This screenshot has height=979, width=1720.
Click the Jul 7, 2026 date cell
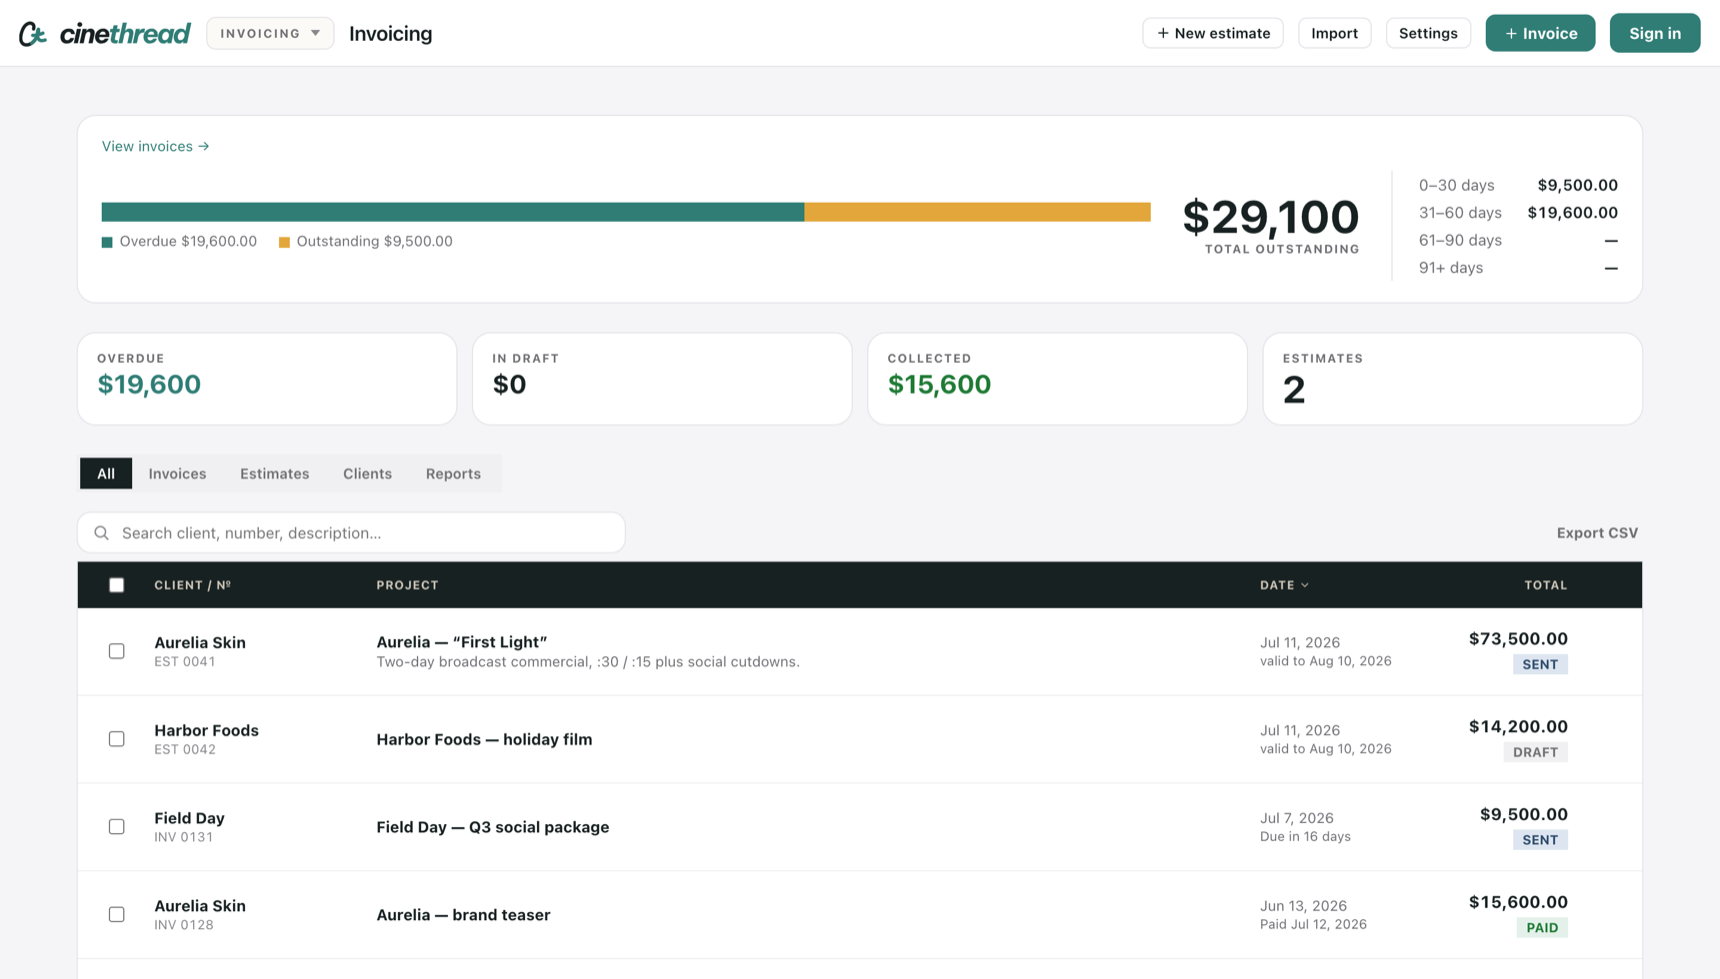pos(1297,818)
